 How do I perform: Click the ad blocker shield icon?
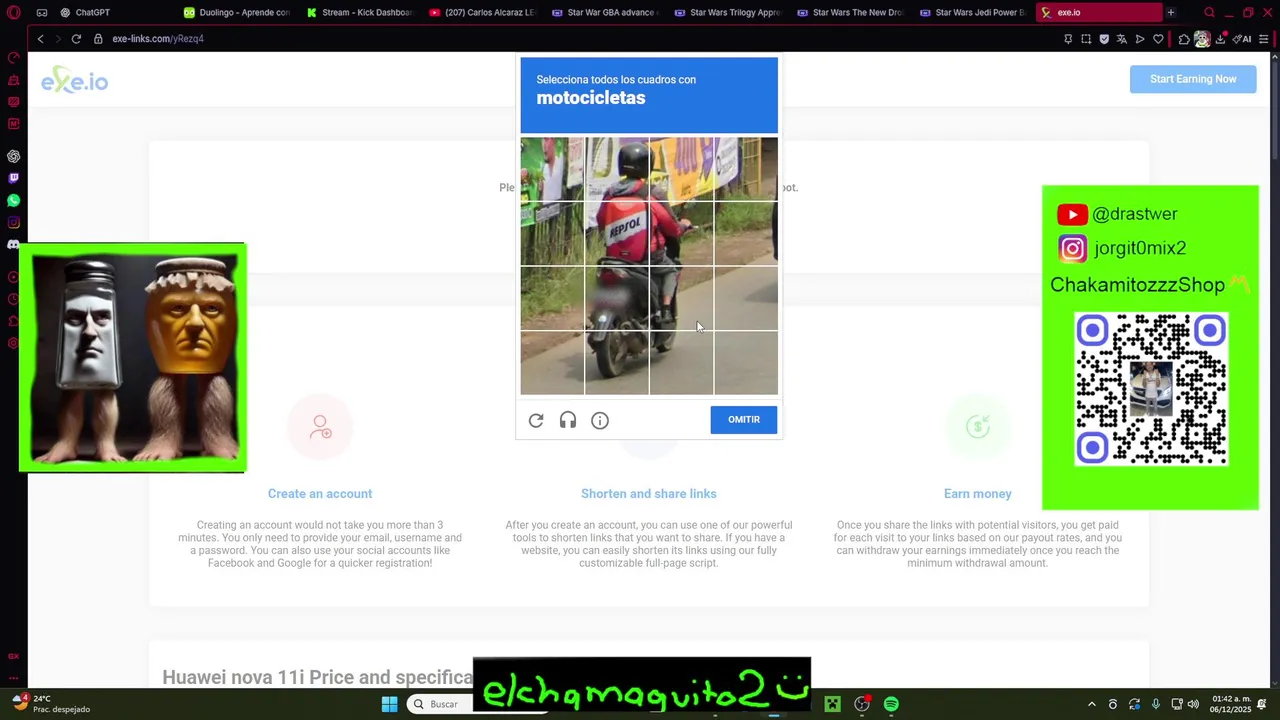(x=1104, y=39)
